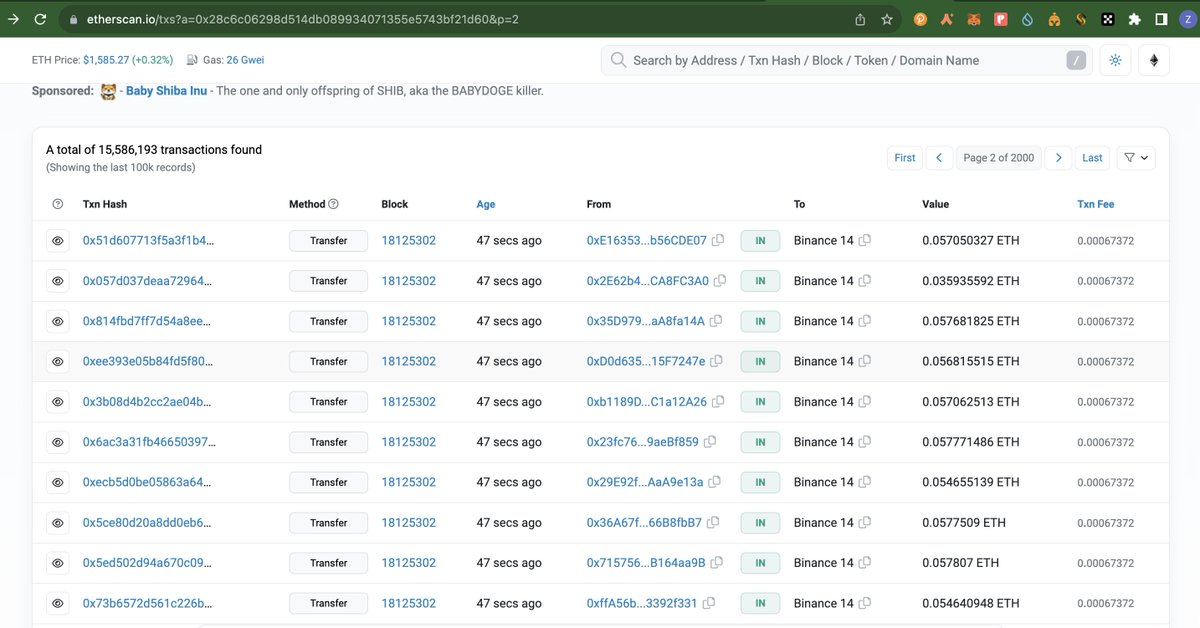This screenshot has height=628, width=1200.
Task: Toggle light/dark theme with the sun icon
Action: pos(1115,60)
